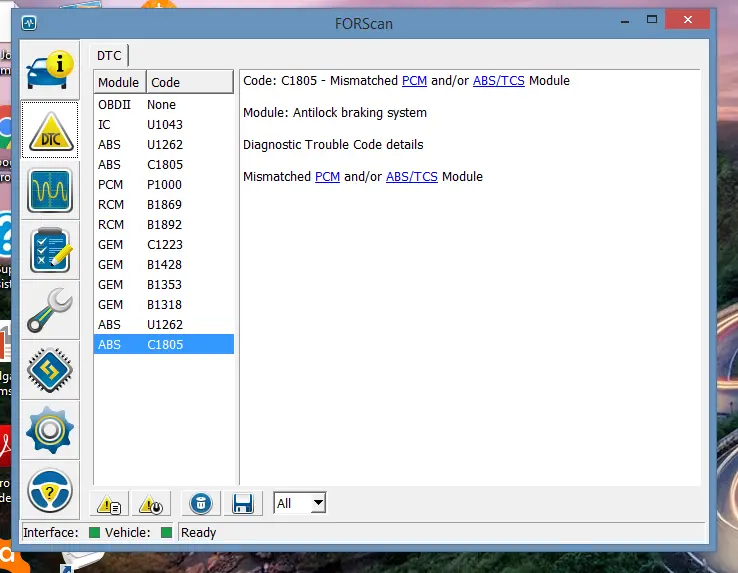Open the tests checklist section
This screenshot has width=738, height=573.
[50, 250]
